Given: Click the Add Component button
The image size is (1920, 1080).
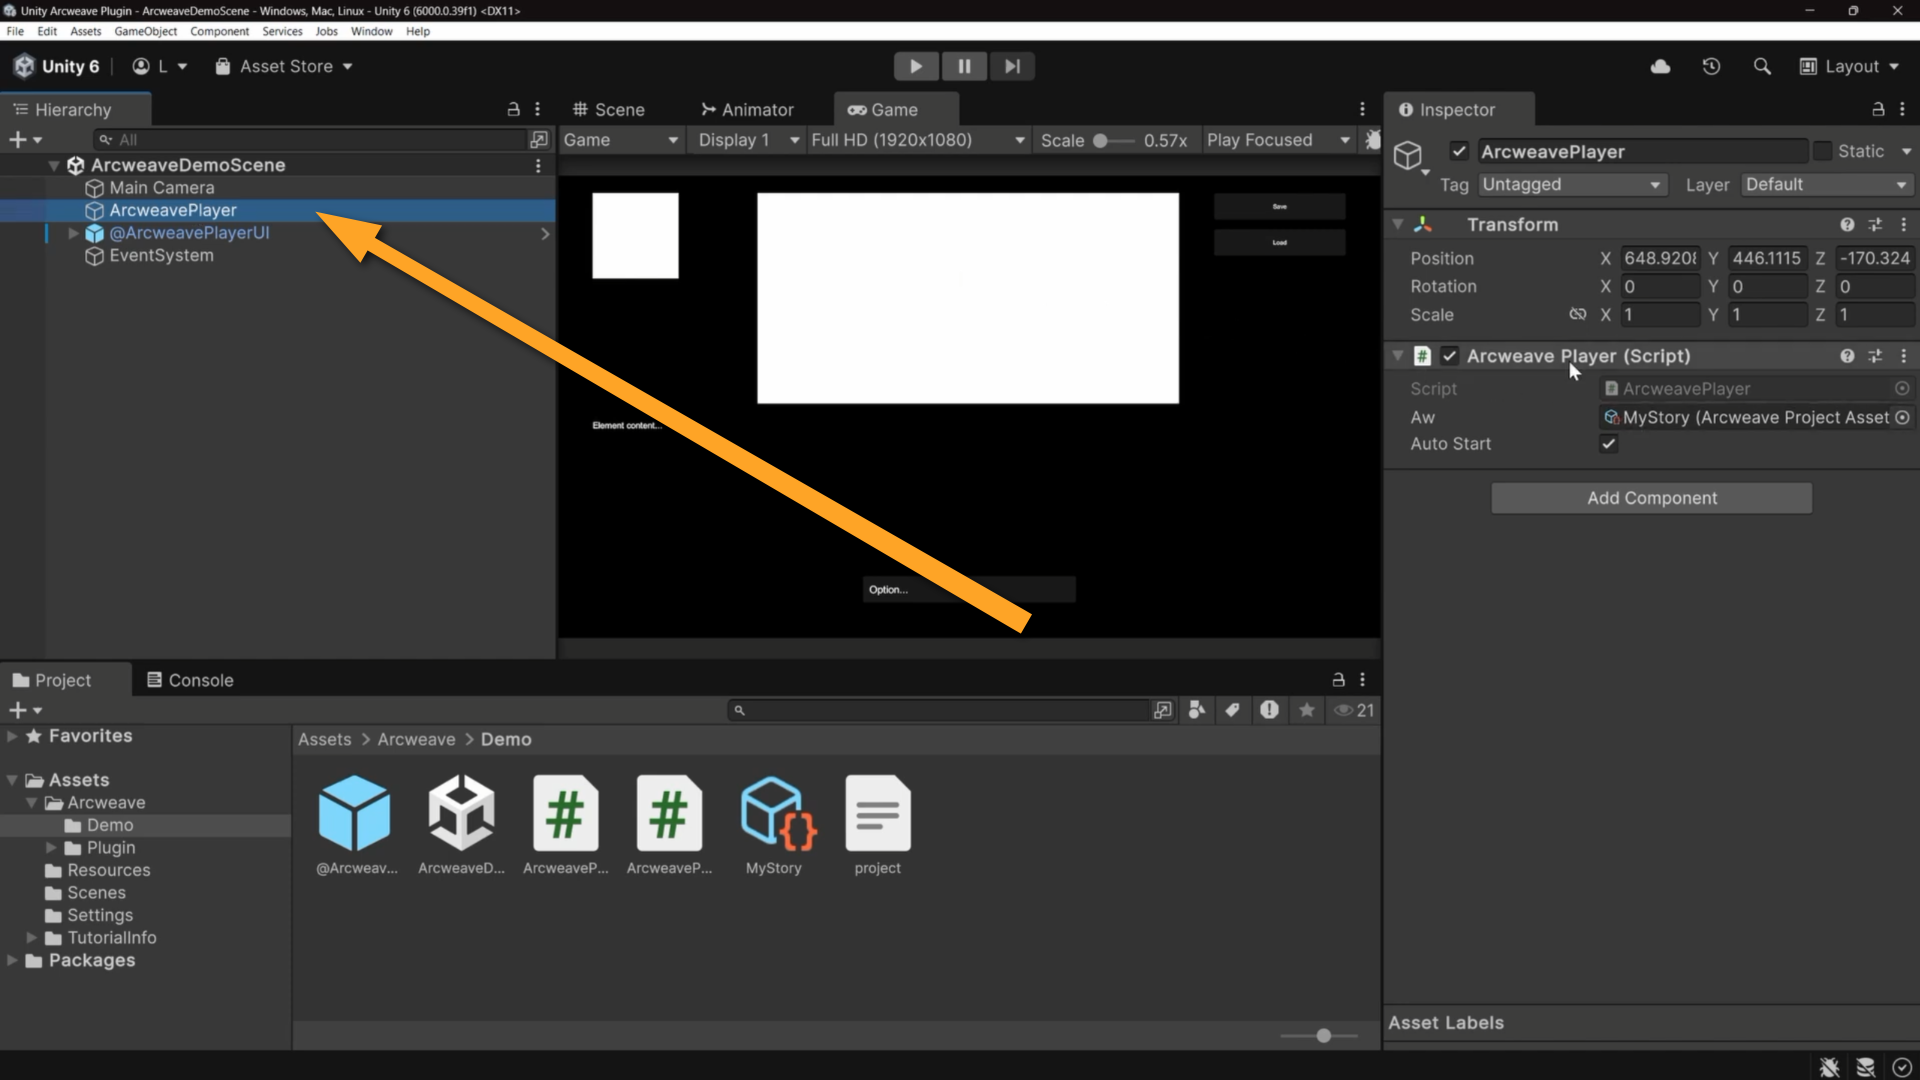Looking at the screenshot, I should tap(1651, 498).
